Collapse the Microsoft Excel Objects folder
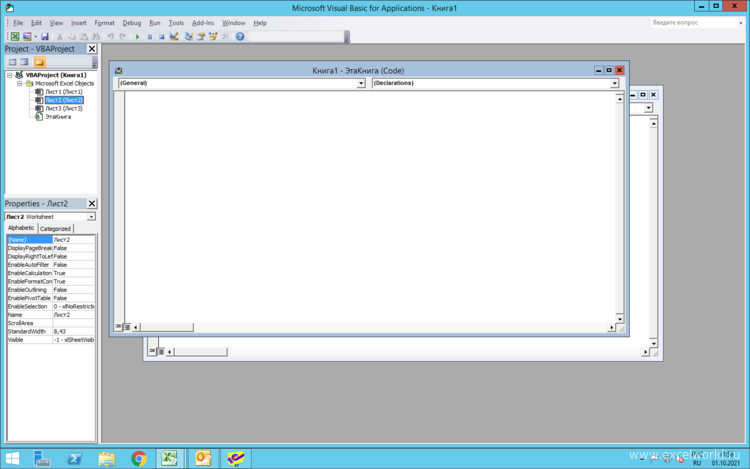This screenshot has height=469, width=750. tap(19, 83)
